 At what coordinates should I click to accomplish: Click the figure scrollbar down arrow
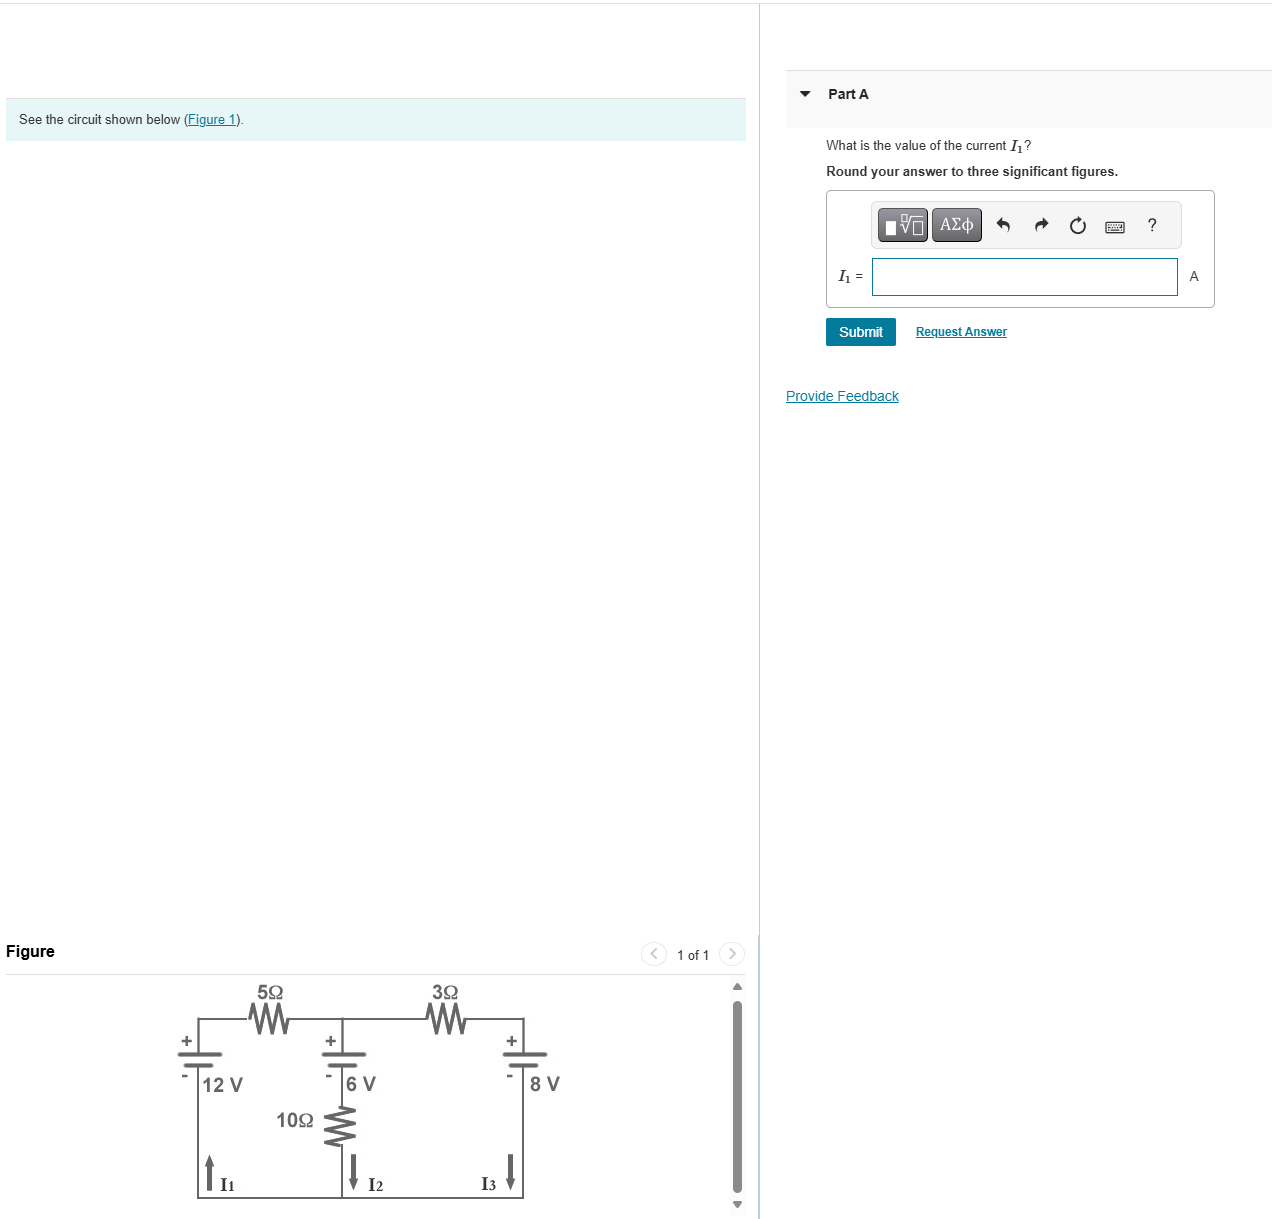(738, 1203)
